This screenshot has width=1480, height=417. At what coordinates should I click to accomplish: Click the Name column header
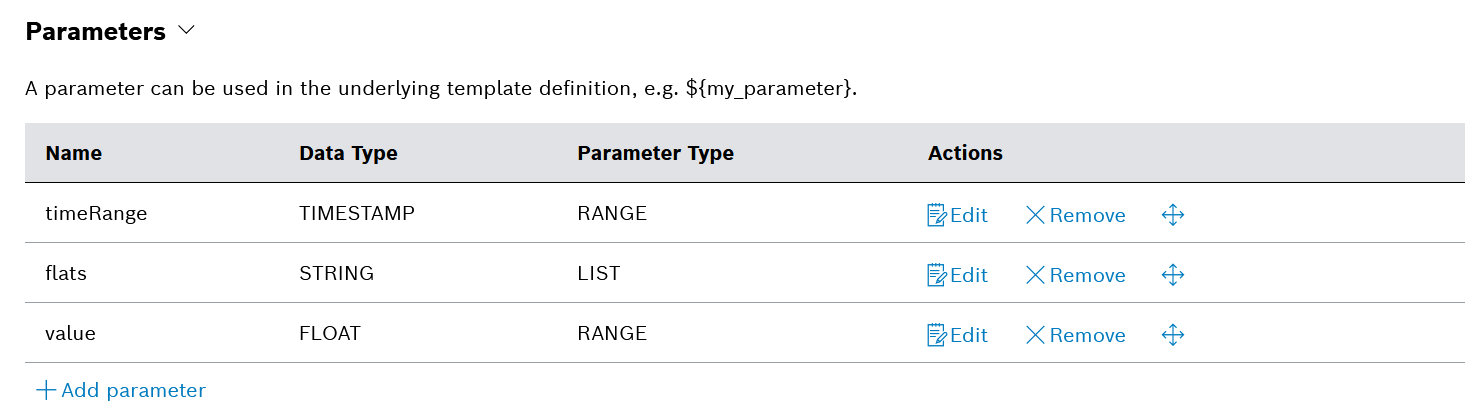[x=74, y=153]
